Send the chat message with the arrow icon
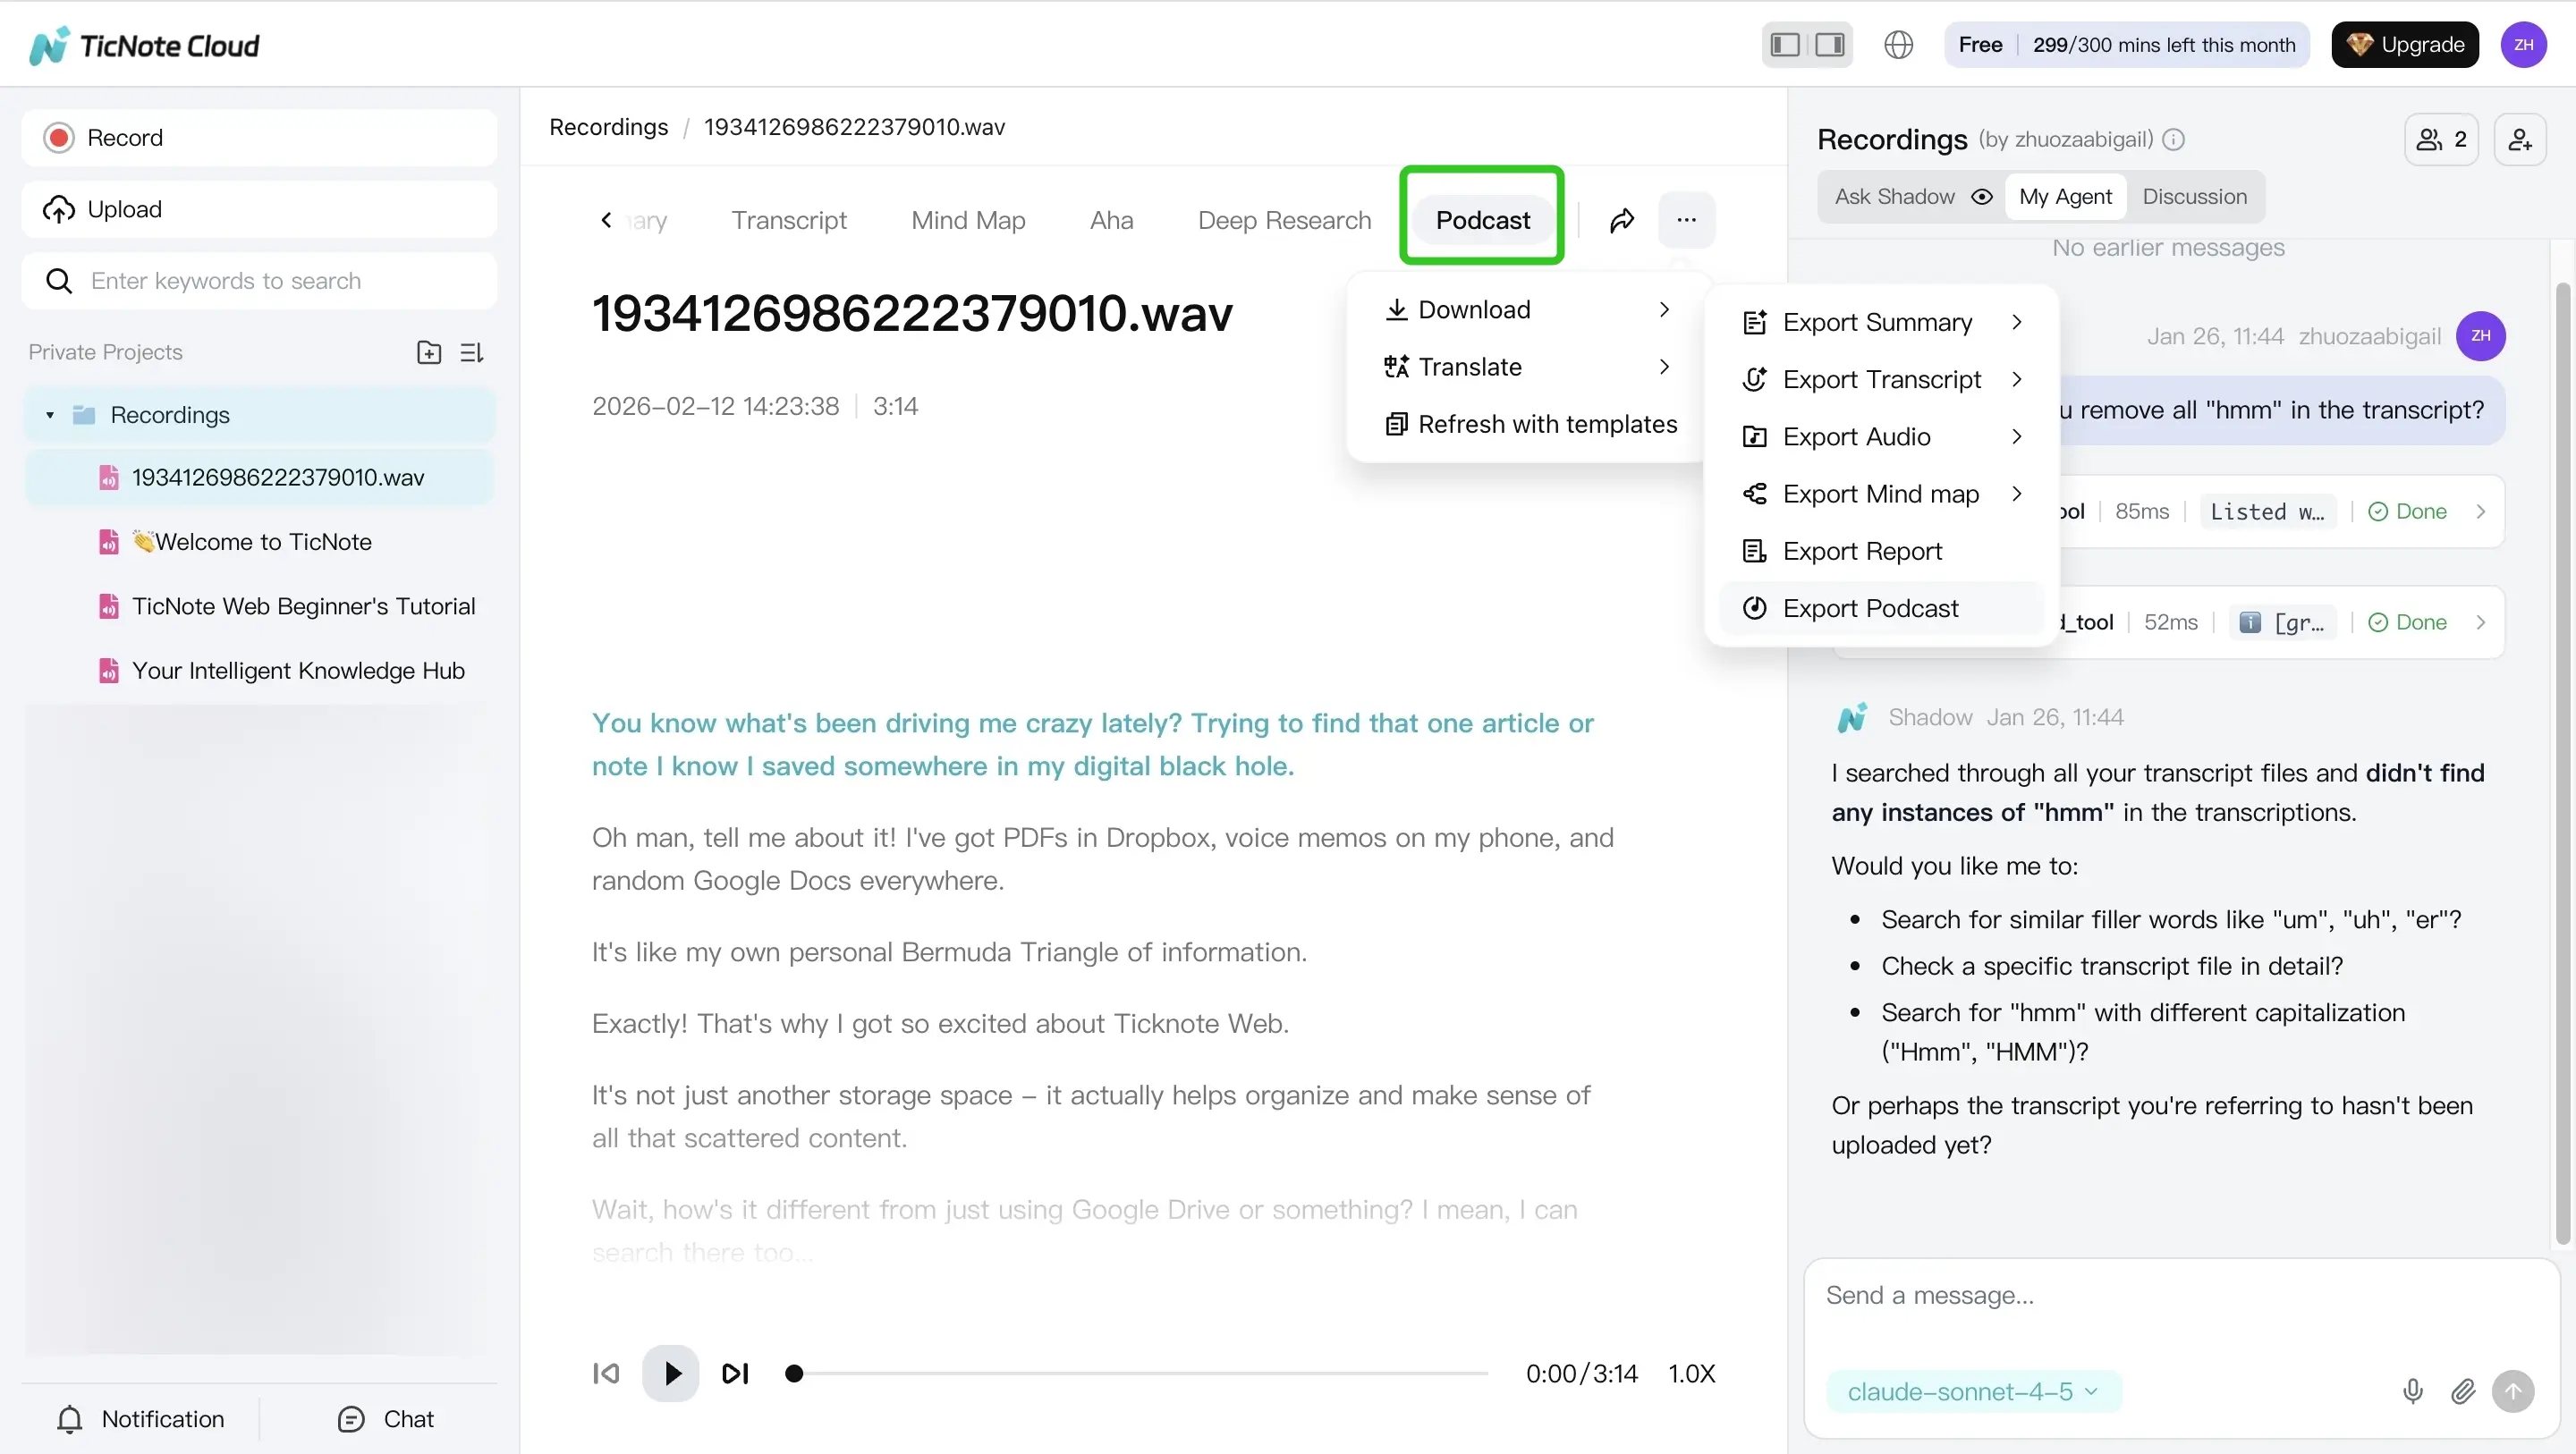 pos(2514,1391)
